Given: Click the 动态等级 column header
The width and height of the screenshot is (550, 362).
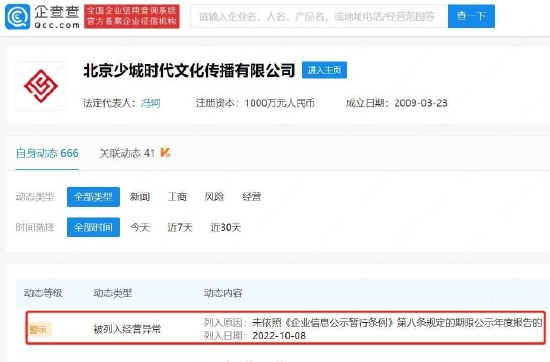Looking at the screenshot, I should [43, 293].
